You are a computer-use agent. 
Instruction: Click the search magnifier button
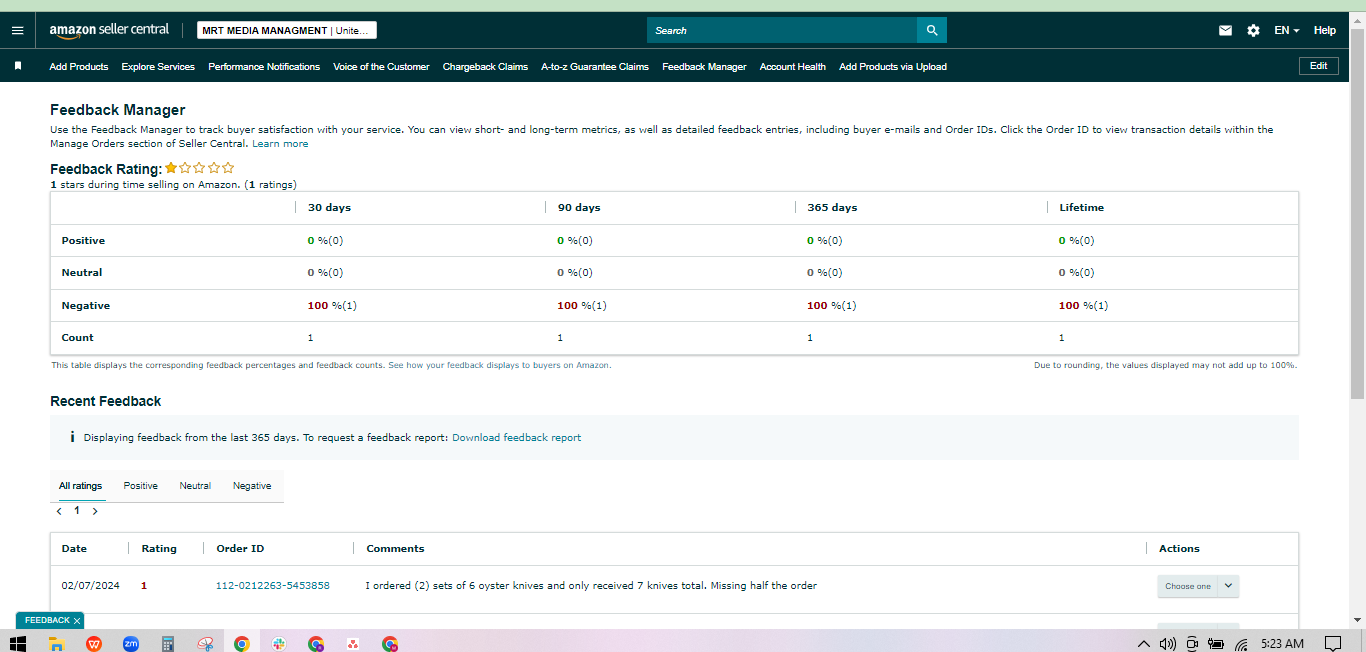click(932, 30)
